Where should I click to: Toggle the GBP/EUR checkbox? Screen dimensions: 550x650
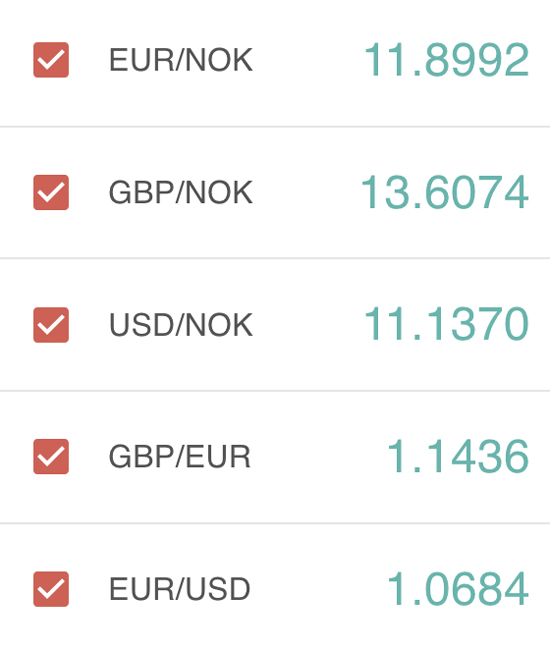point(51,456)
